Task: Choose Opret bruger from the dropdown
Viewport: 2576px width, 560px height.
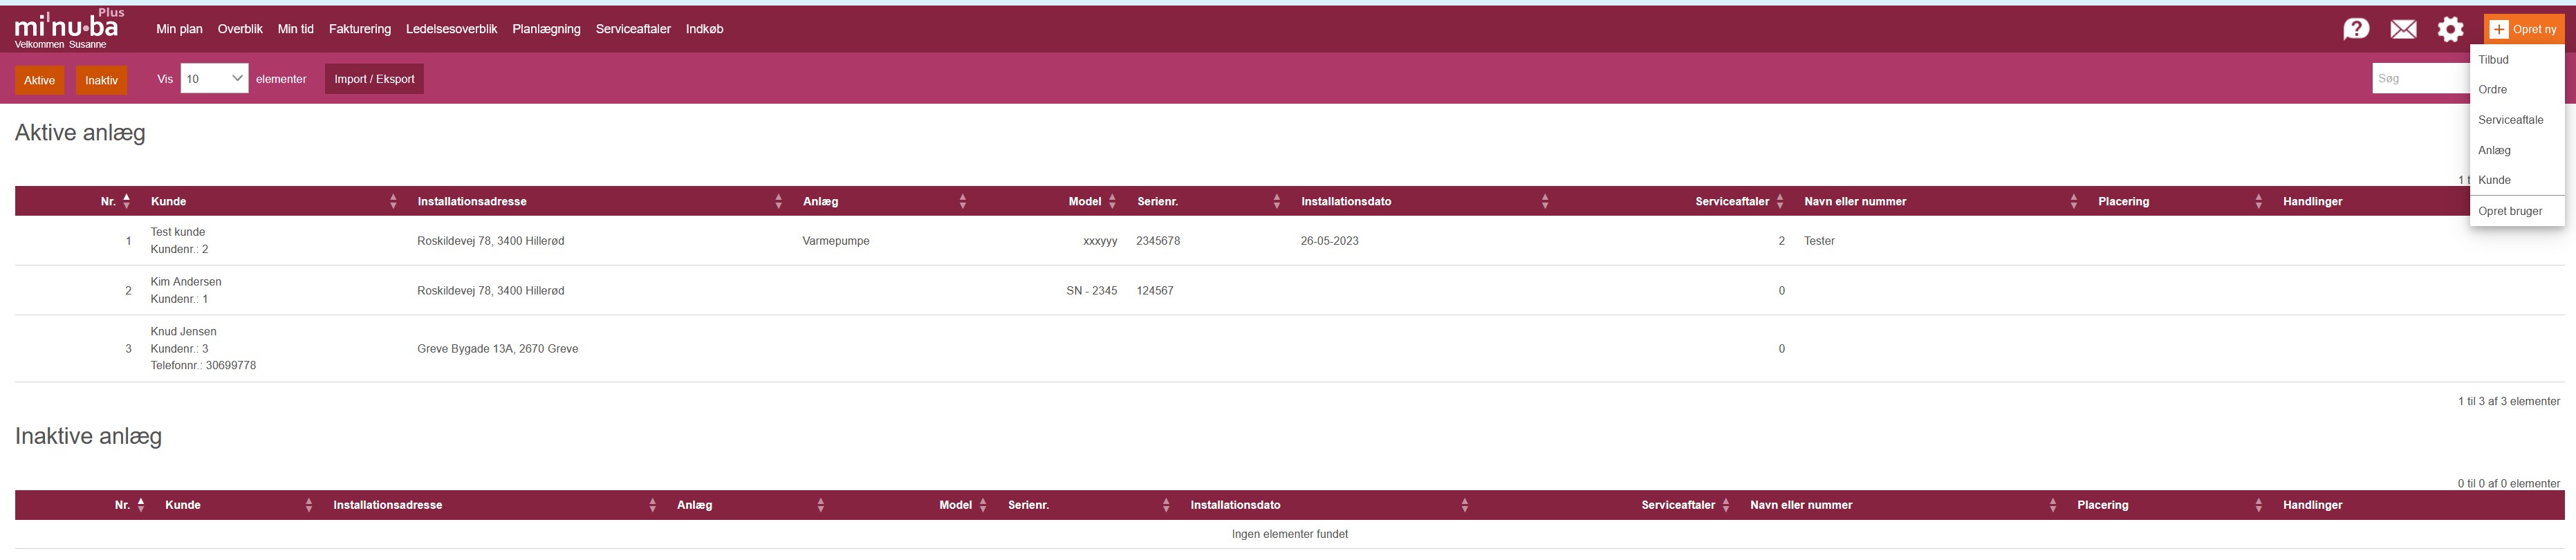Action: click(2517, 211)
